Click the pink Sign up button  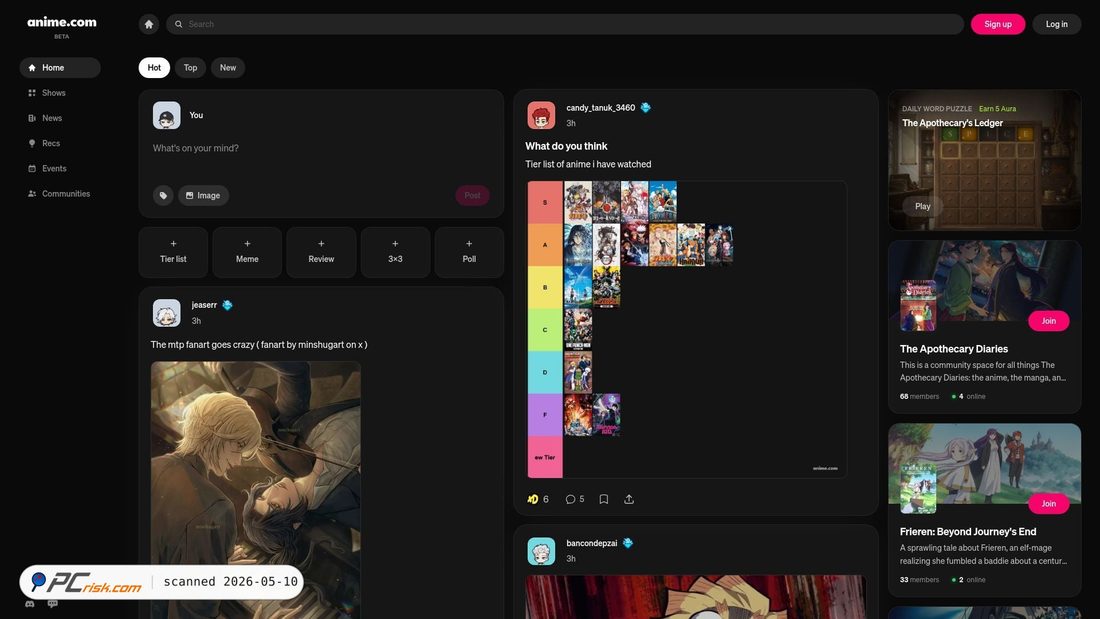click(998, 24)
